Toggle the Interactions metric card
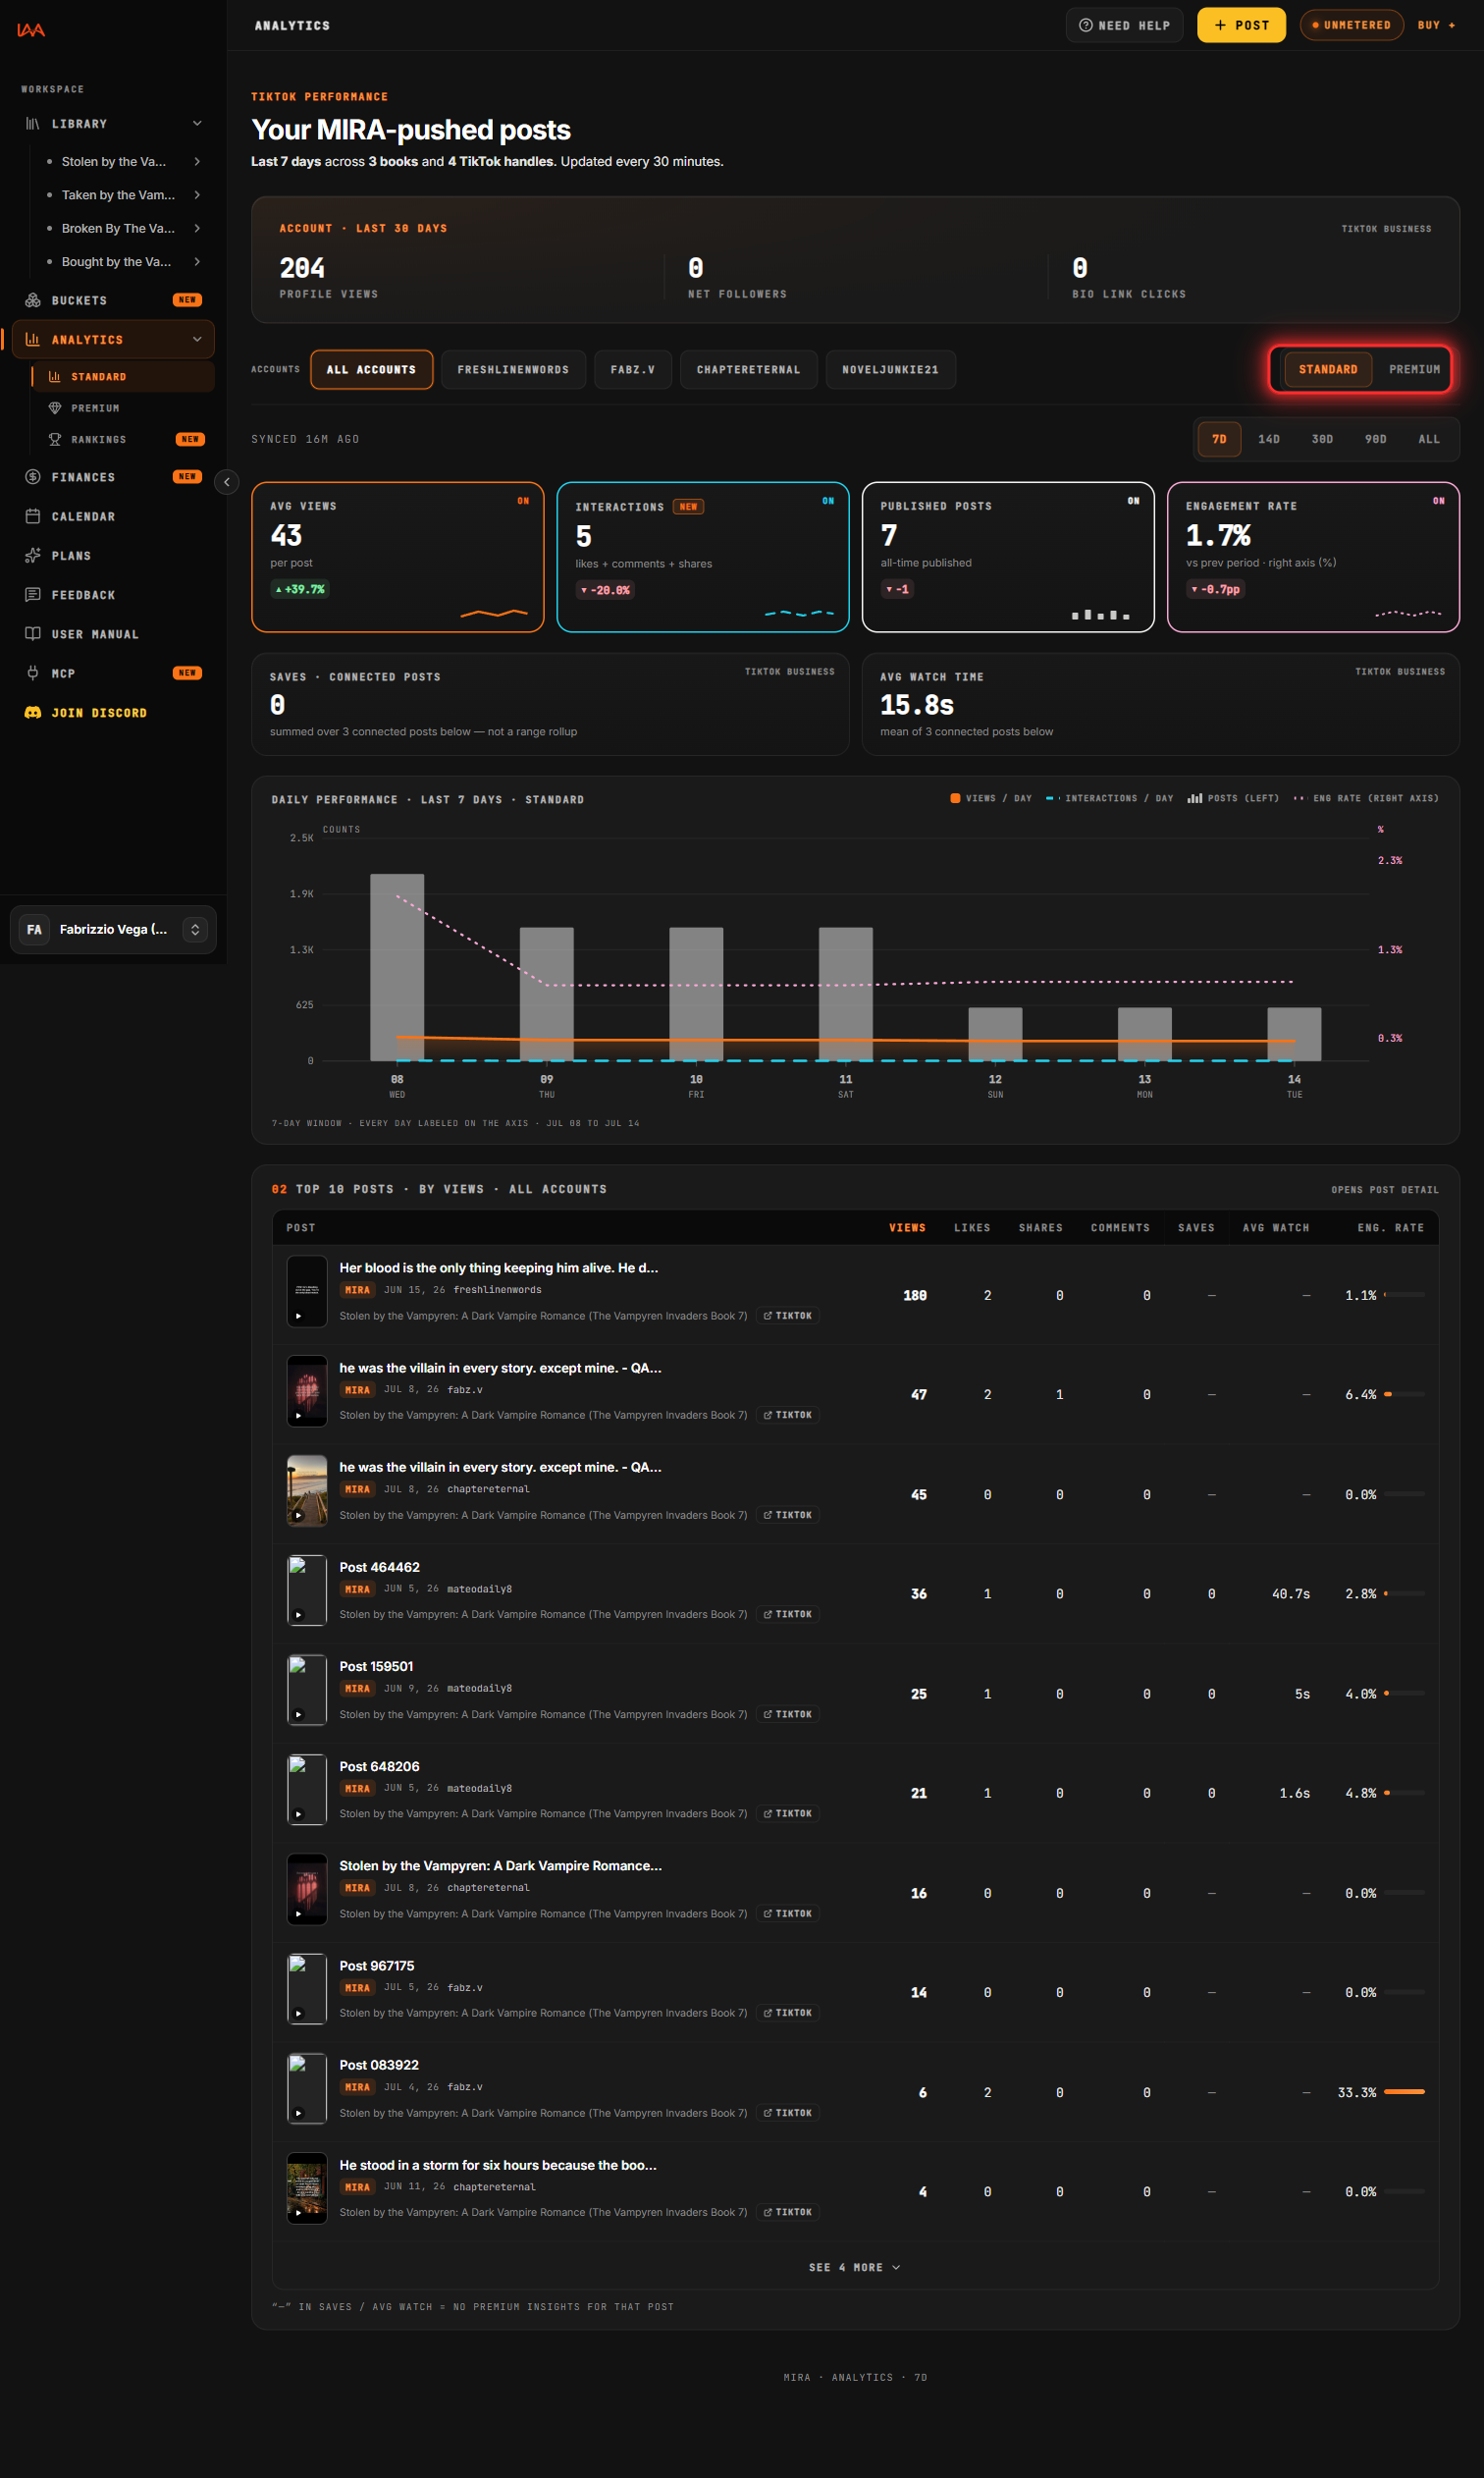 tap(703, 557)
